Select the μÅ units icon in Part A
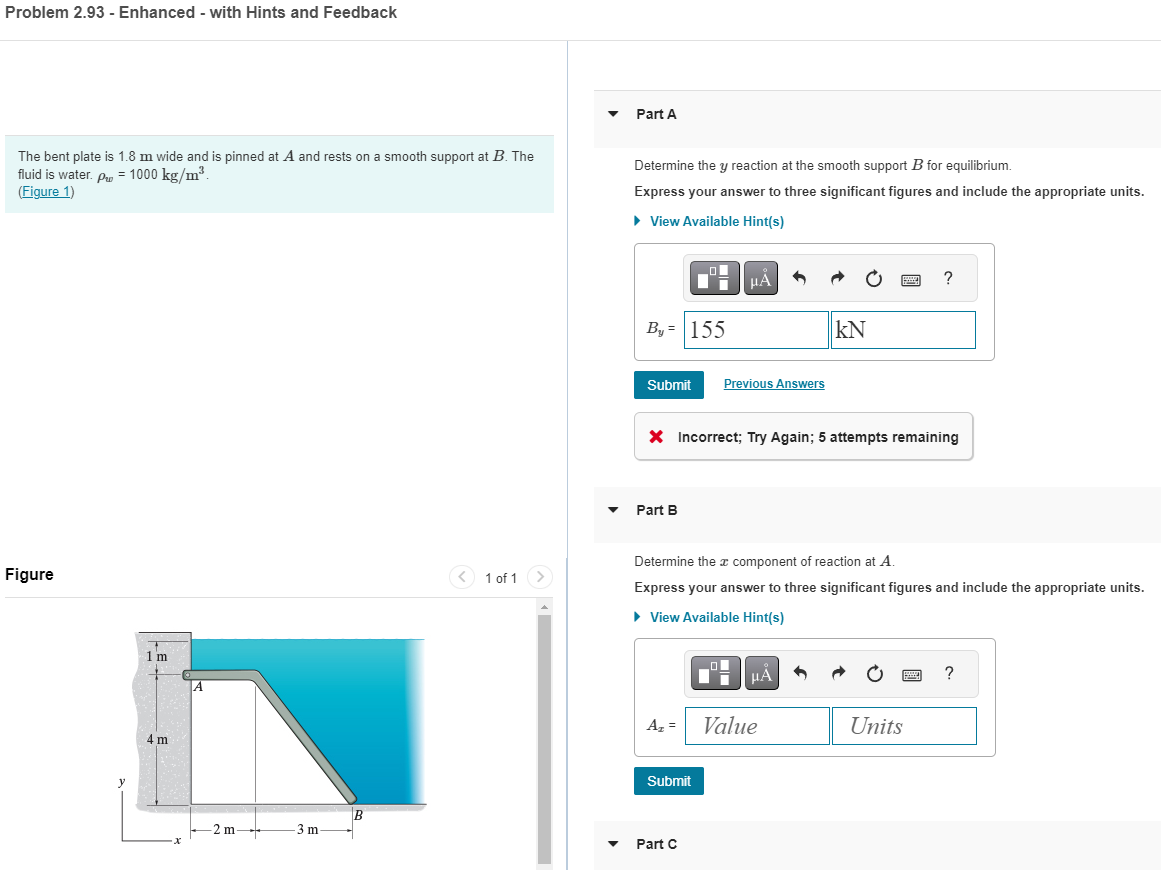 tap(760, 278)
